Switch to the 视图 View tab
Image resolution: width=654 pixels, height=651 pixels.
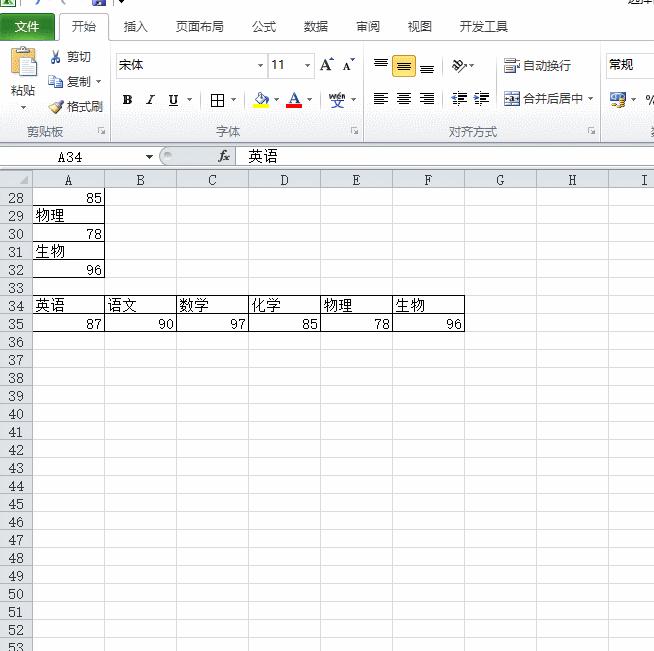click(419, 27)
